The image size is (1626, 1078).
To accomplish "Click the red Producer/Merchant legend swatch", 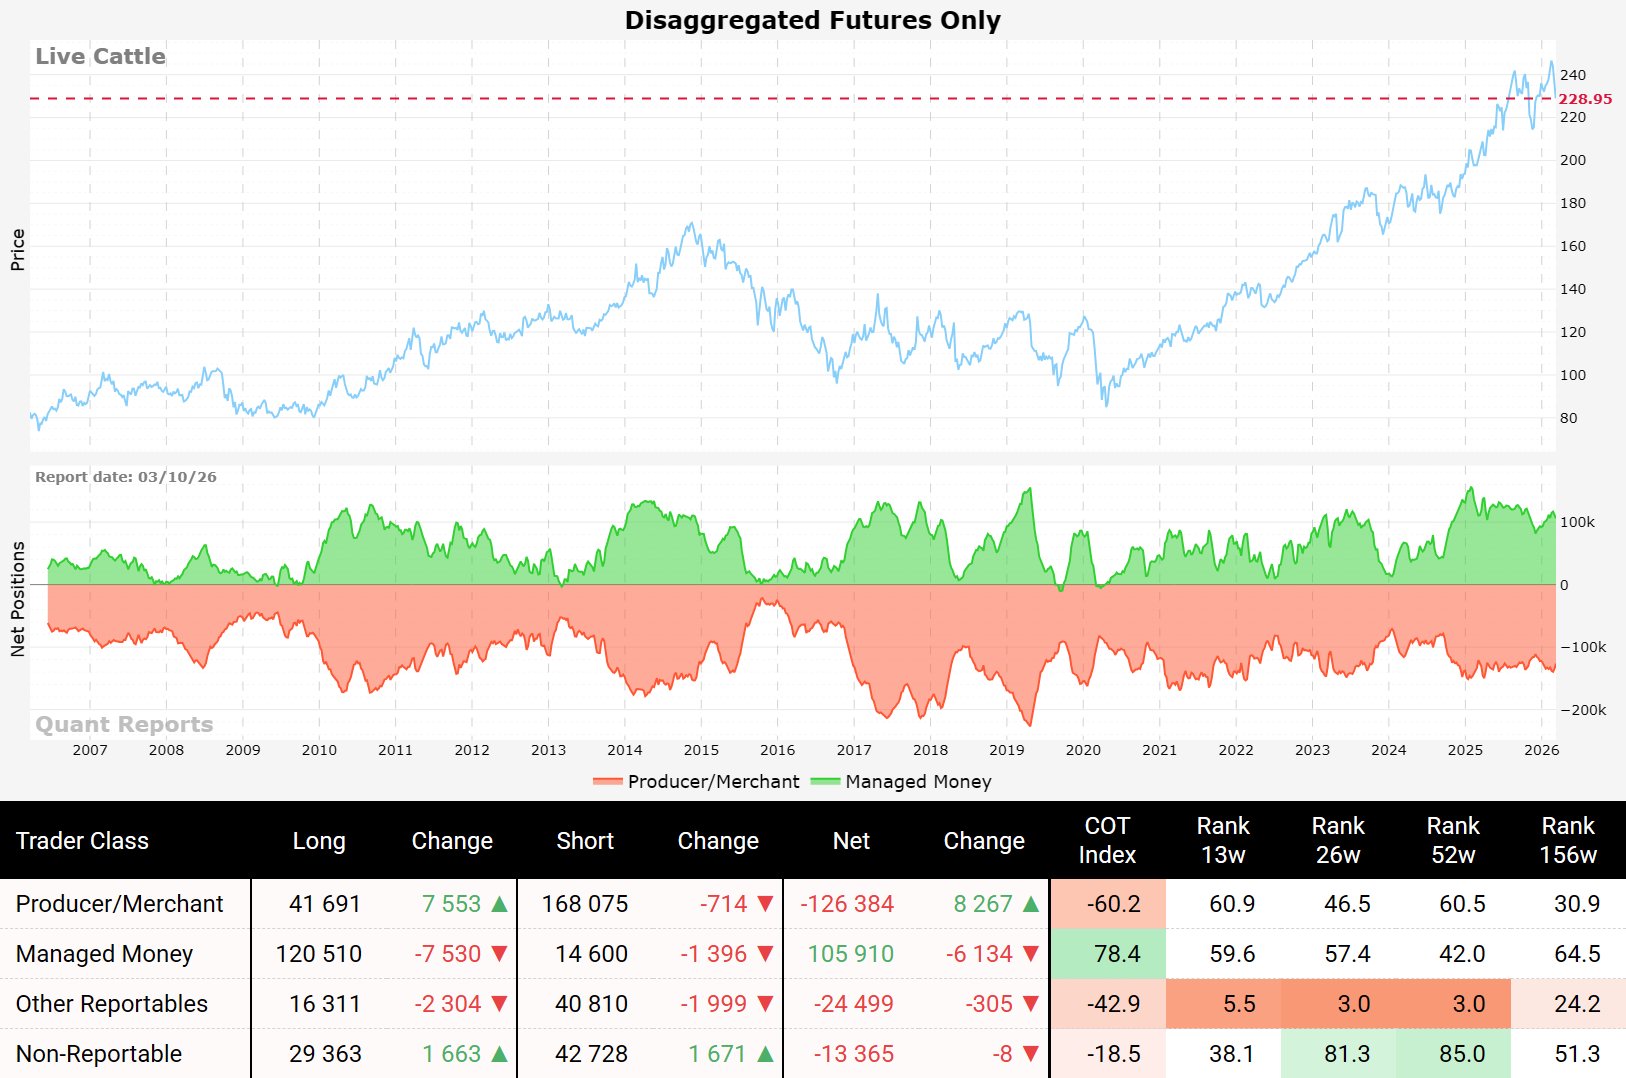I will pyautogui.click(x=607, y=782).
